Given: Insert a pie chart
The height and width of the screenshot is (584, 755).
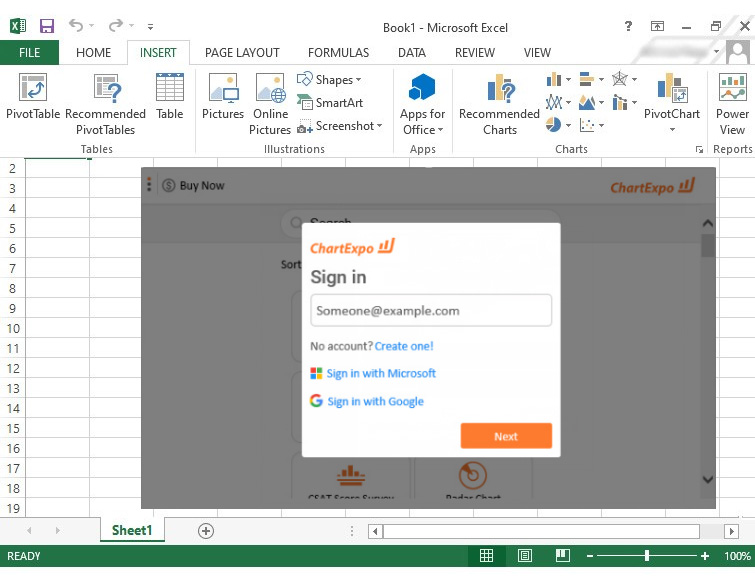Looking at the screenshot, I should 558,125.
